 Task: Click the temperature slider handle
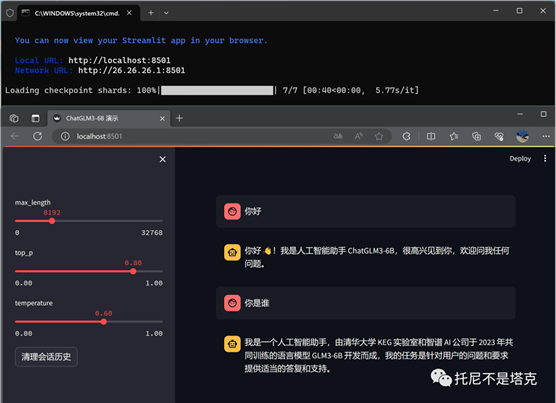[104, 321]
